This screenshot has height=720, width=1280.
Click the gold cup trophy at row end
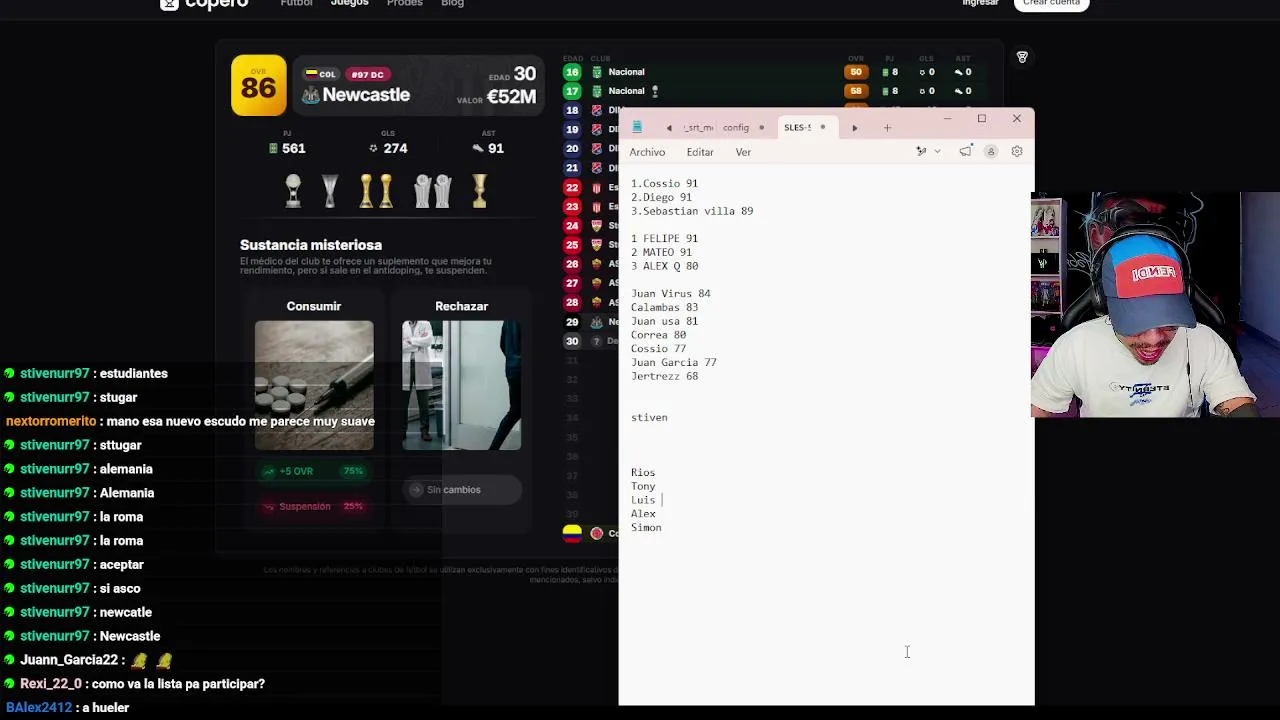(480, 191)
